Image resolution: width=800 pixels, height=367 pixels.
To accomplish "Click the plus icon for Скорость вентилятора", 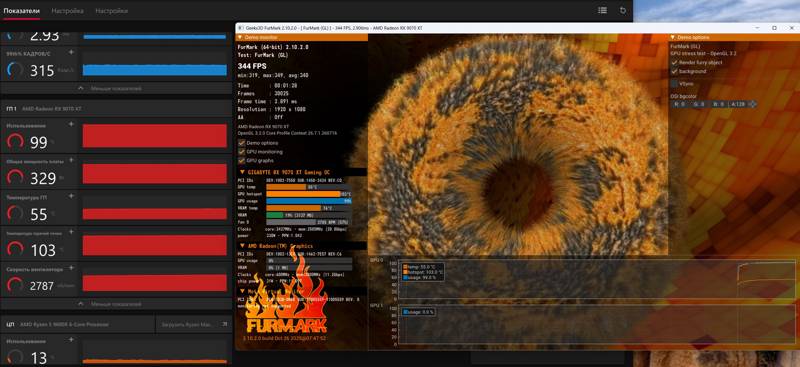I will pyautogui.click(x=71, y=267).
